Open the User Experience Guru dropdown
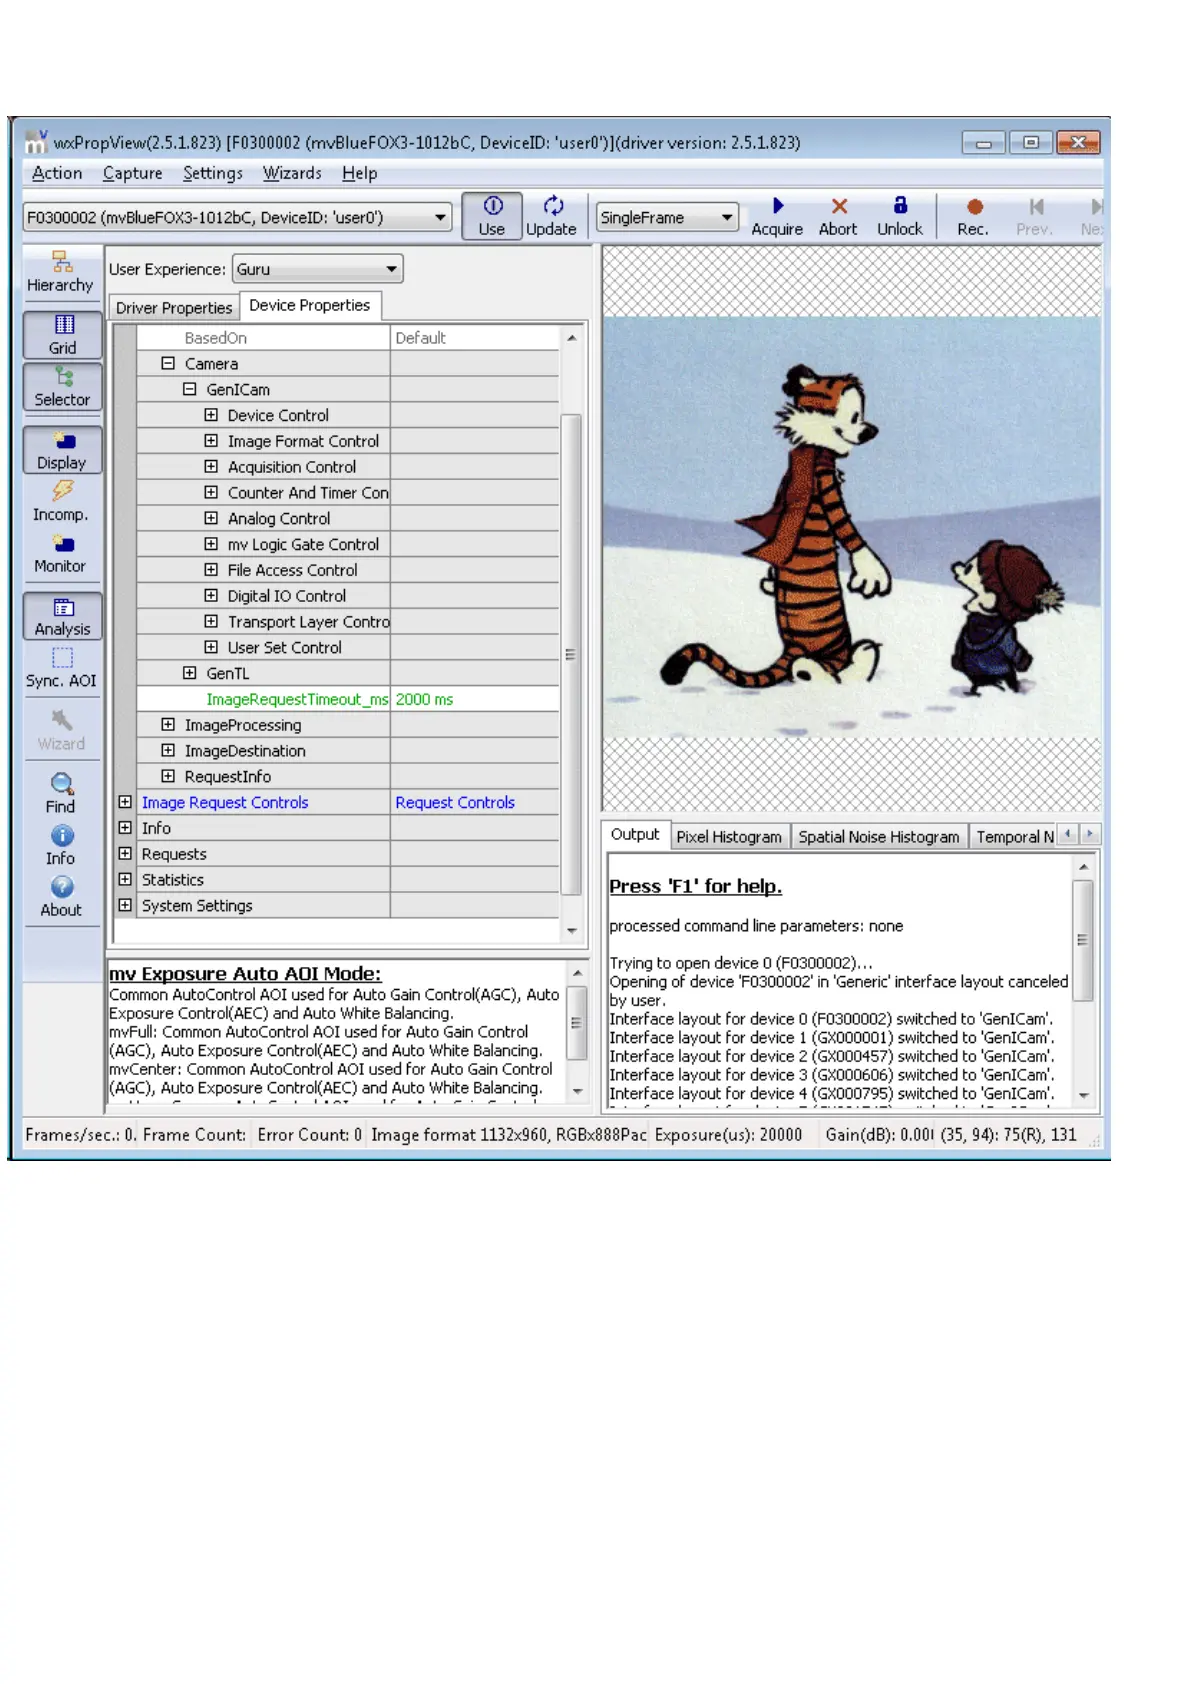Image resolution: width=1190 pixels, height=1684 pixels. (x=318, y=269)
